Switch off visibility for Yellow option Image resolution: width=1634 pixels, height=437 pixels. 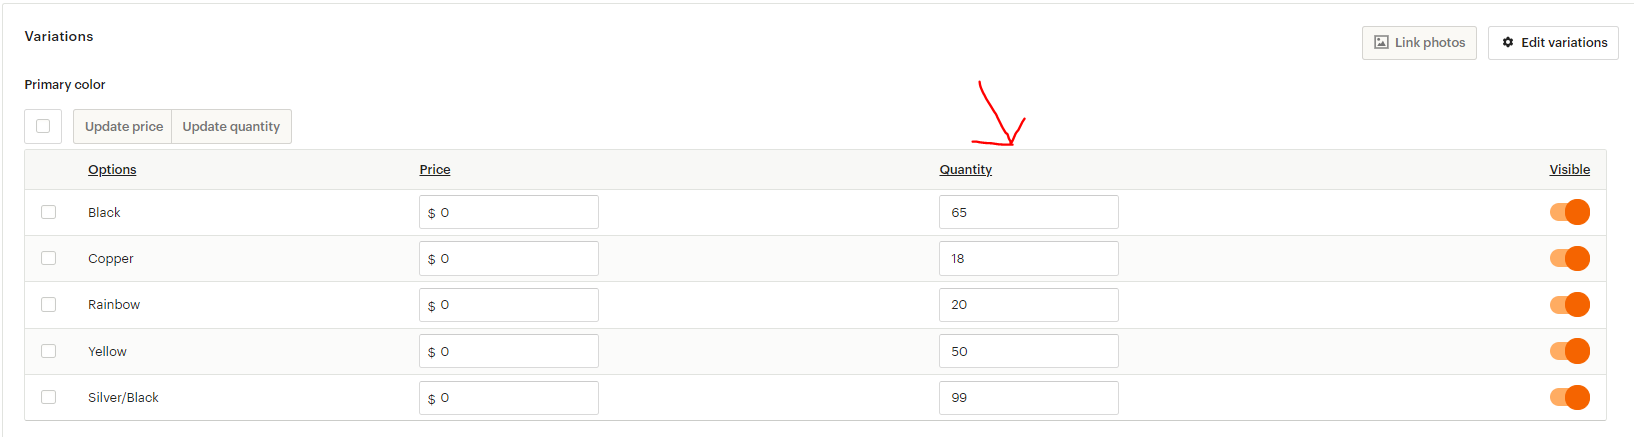coord(1570,351)
